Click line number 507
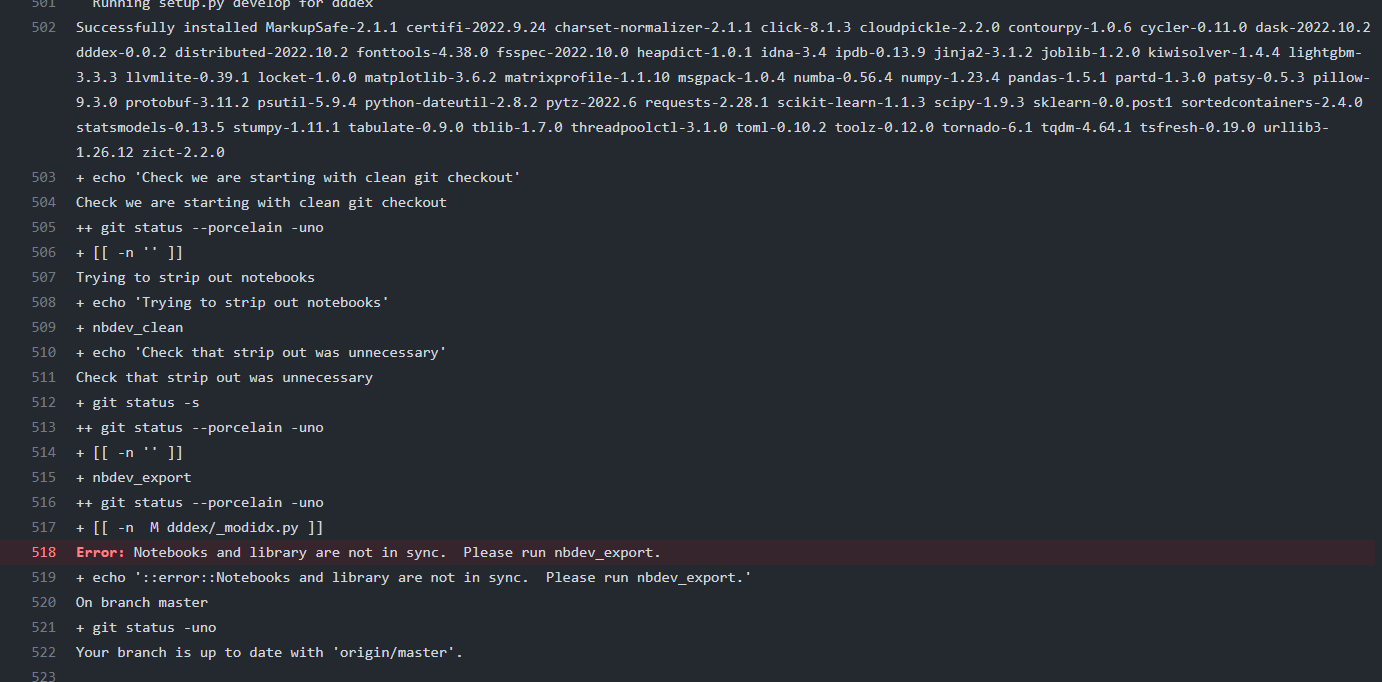This screenshot has height=682, width=1382. pos(43,277)
